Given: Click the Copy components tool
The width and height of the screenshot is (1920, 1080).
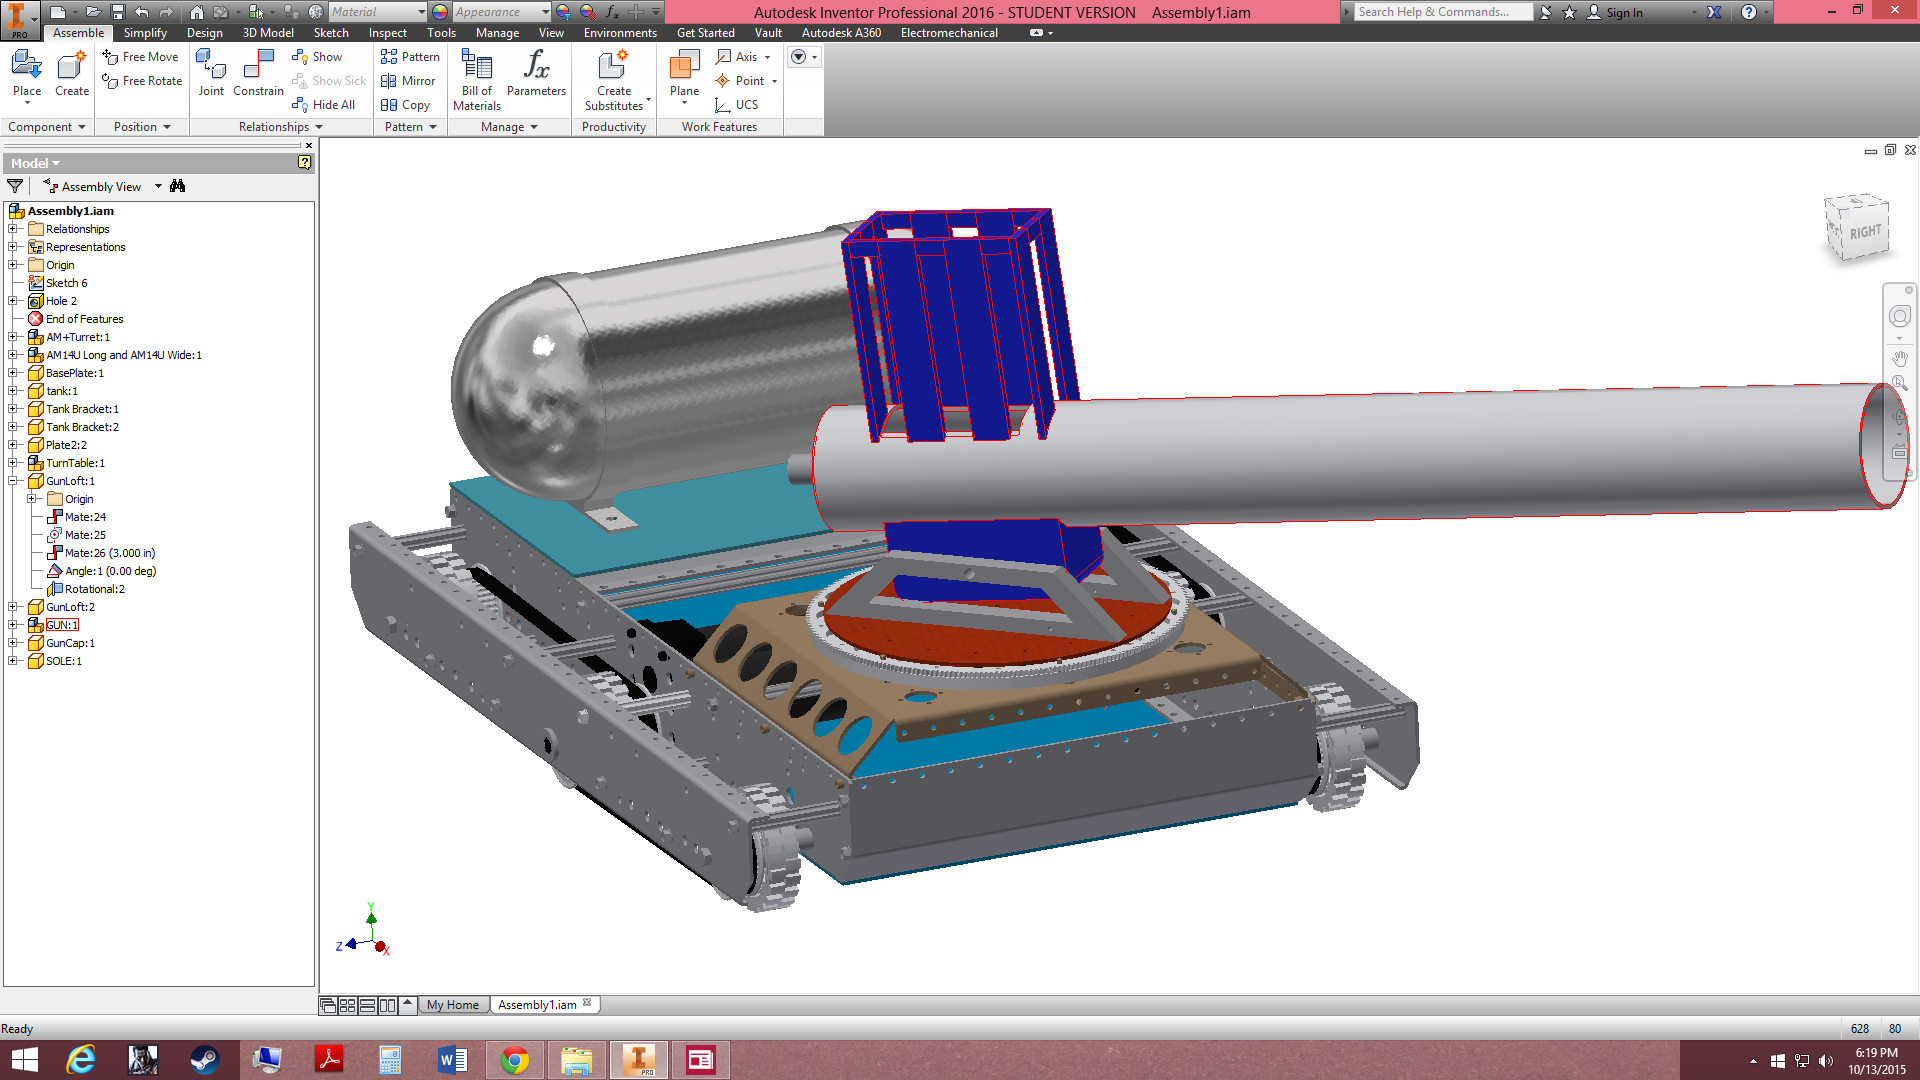Looking at the screenshot, I should [x=405, y=105].
